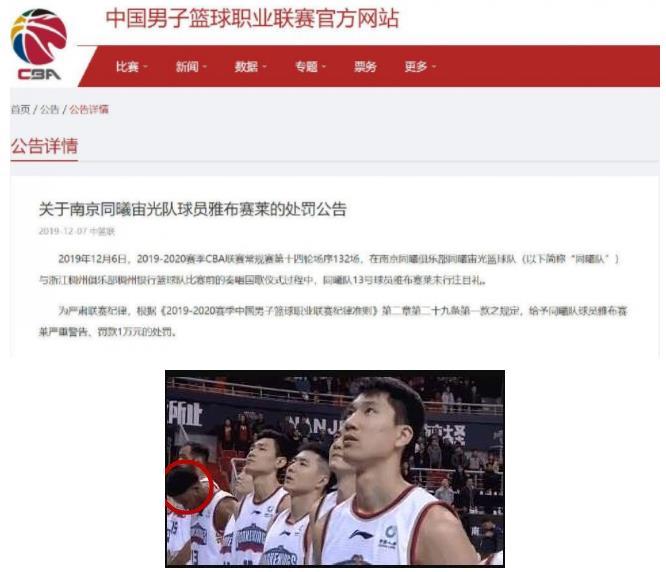
Task: Click the announcement headline about 雅布赛莱
Action: tap(193, 209)
